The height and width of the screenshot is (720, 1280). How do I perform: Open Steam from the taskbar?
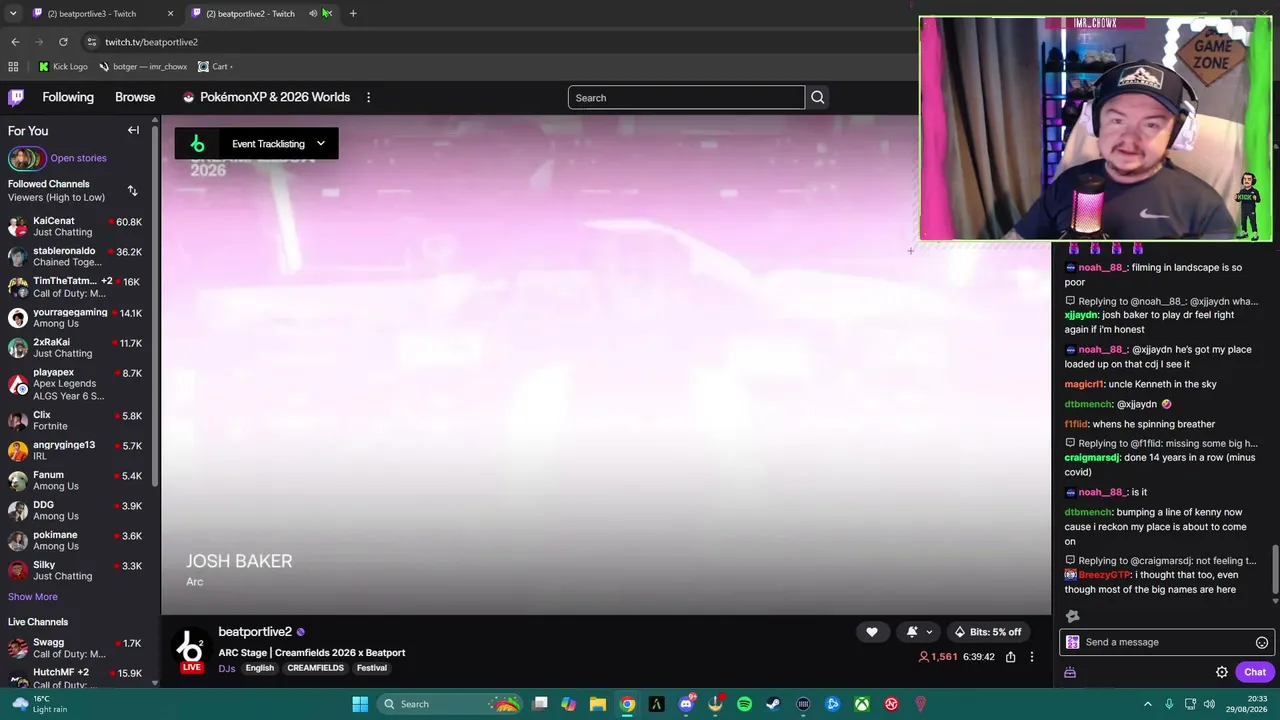coord(773,704)
